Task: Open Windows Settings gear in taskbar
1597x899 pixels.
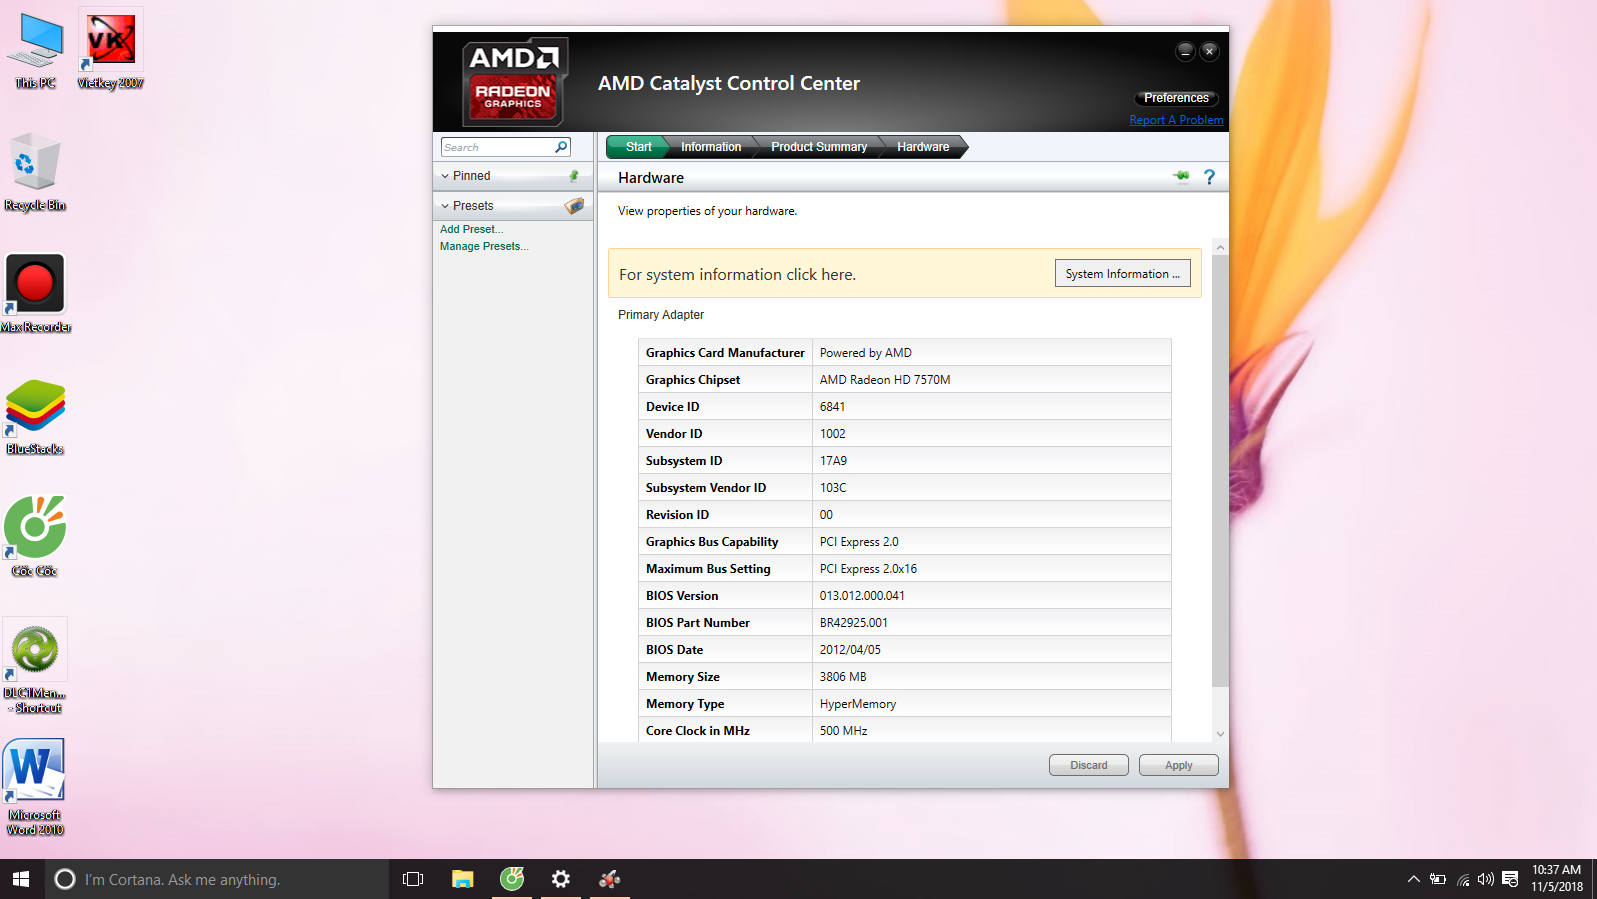Action: (x=561, y=879)
